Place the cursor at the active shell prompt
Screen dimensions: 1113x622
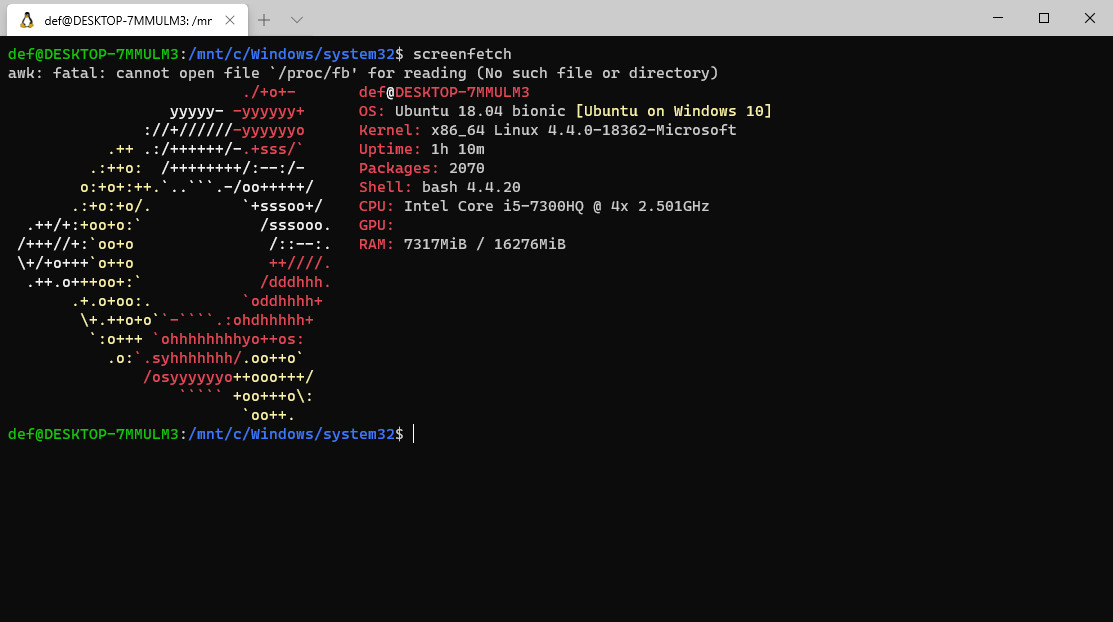coord(413,433)
